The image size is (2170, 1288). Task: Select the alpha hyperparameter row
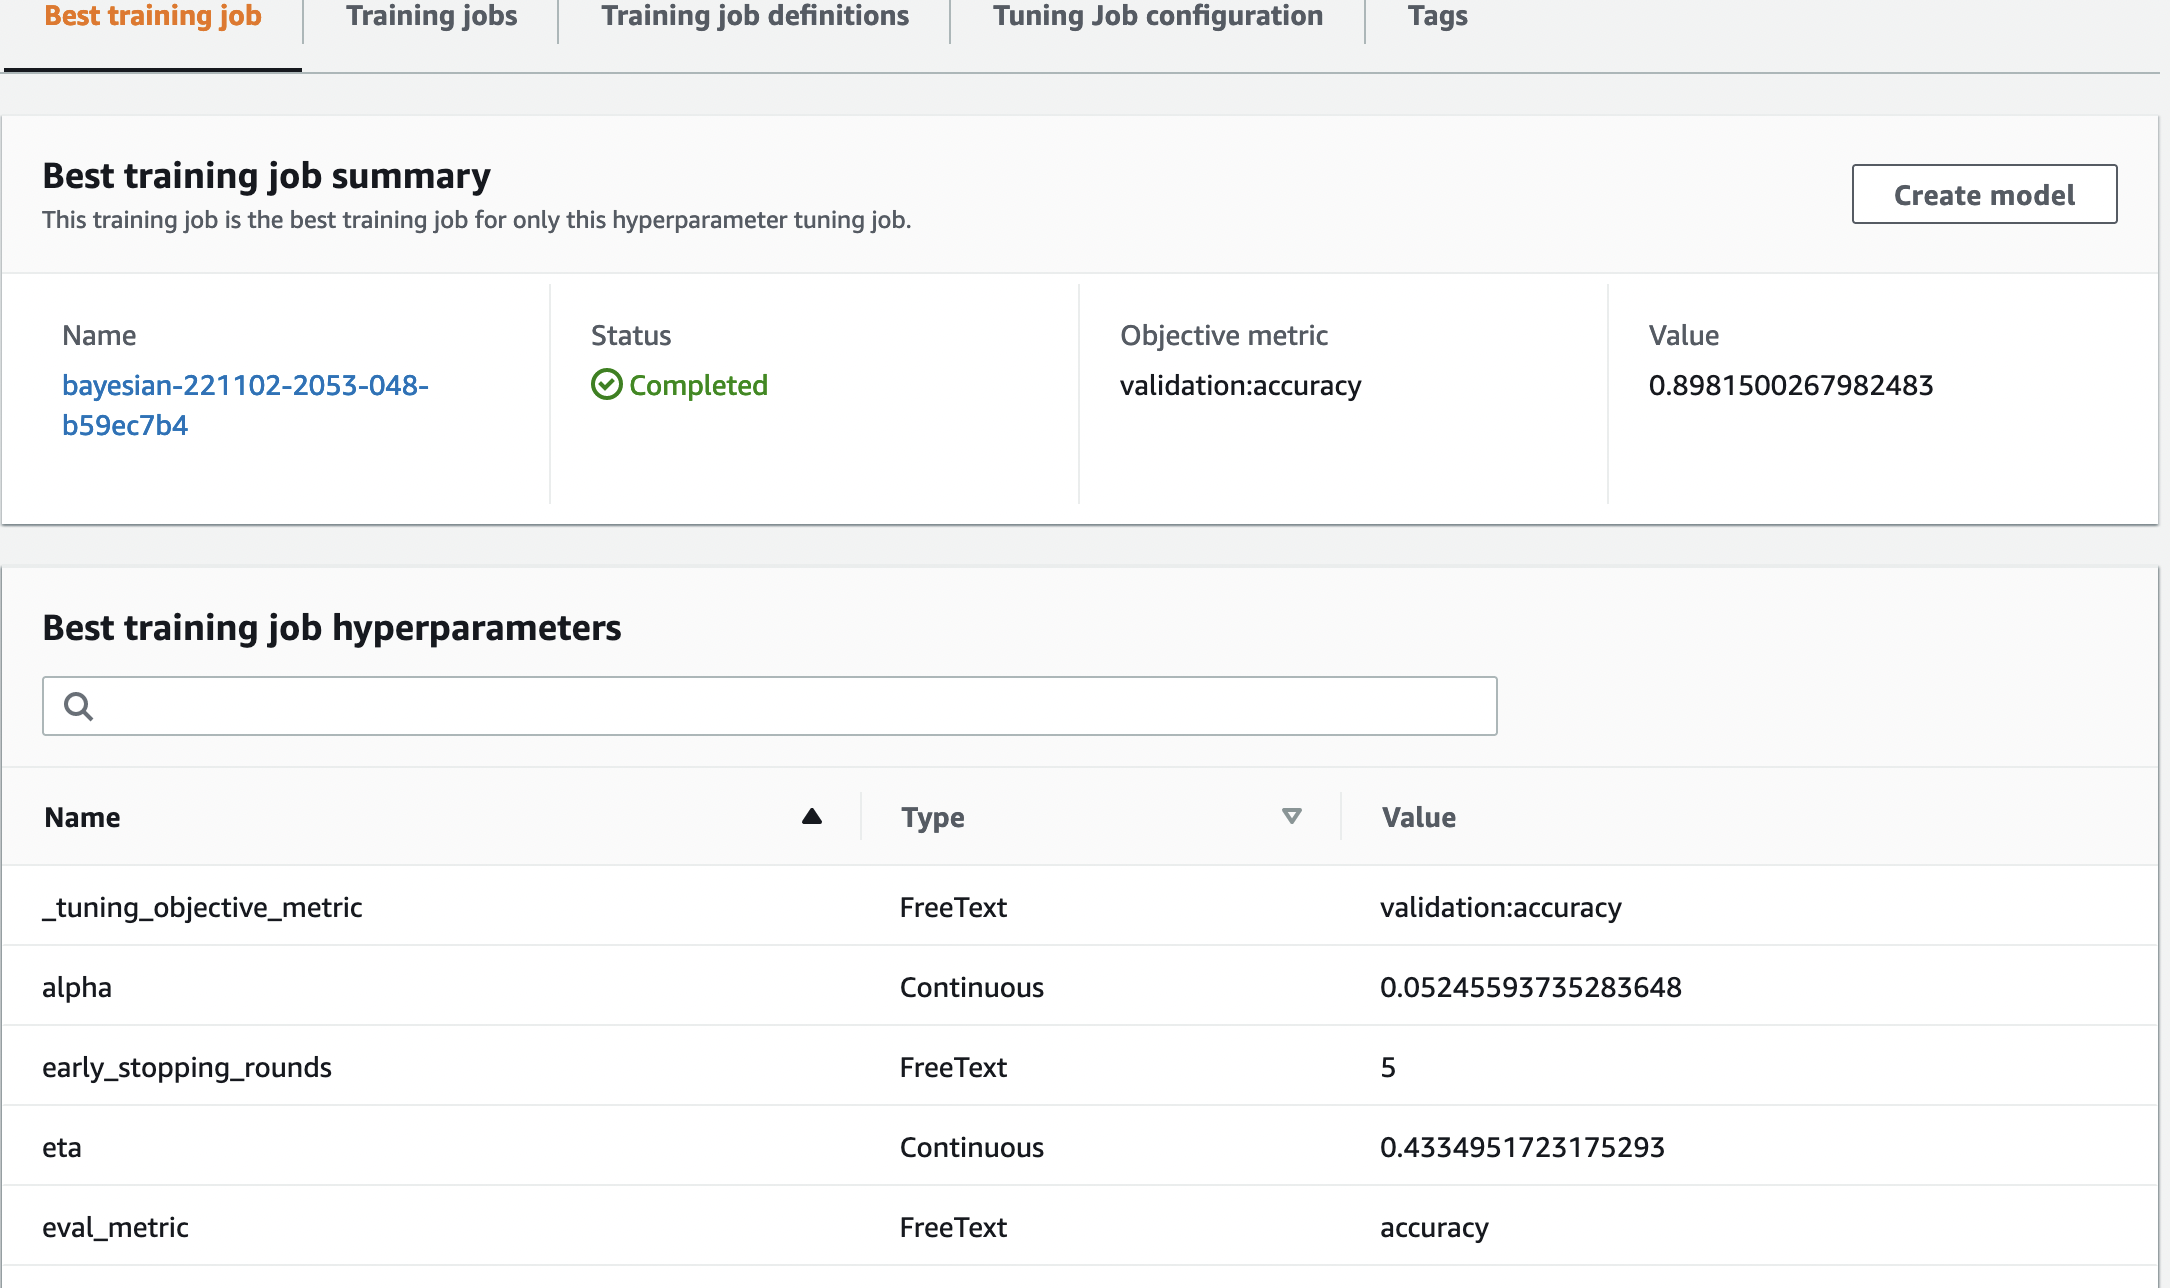tap(77, 987)
